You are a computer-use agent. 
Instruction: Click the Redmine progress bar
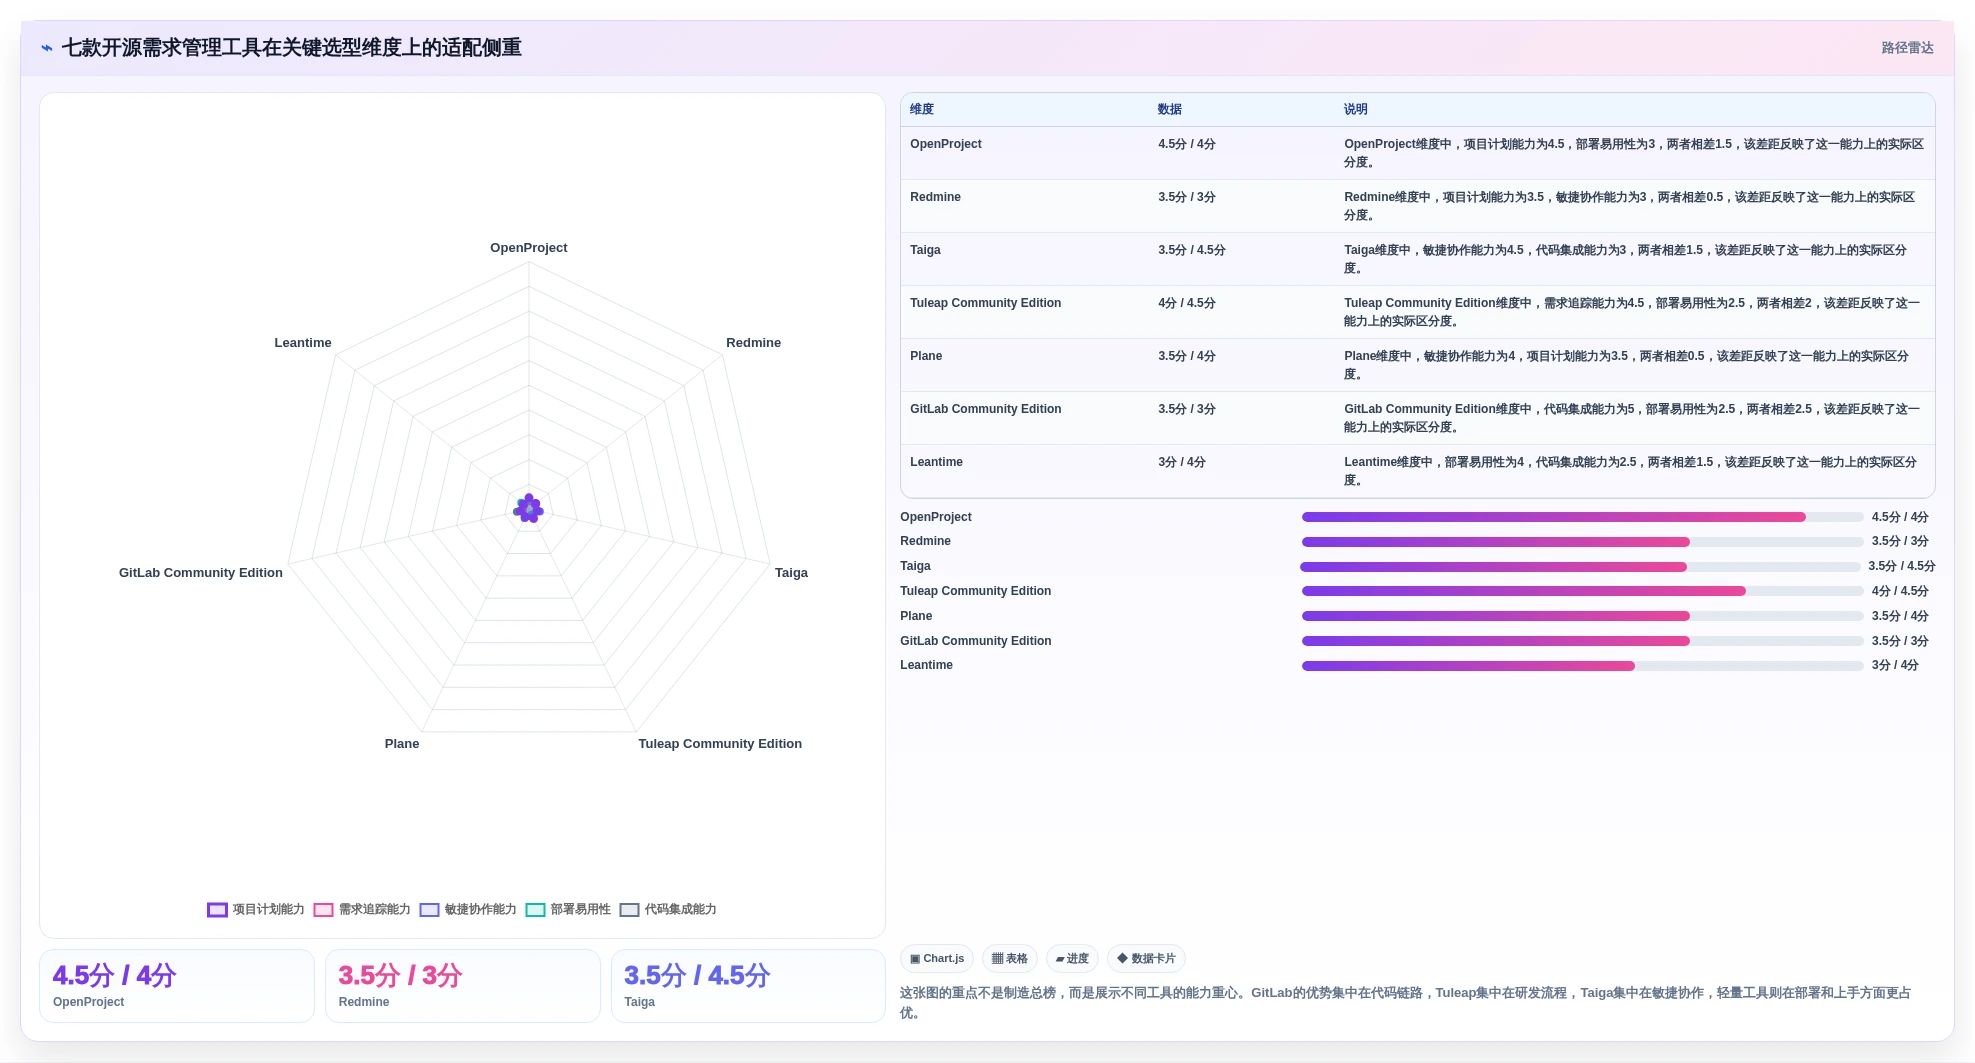(x=1582, y=542)
